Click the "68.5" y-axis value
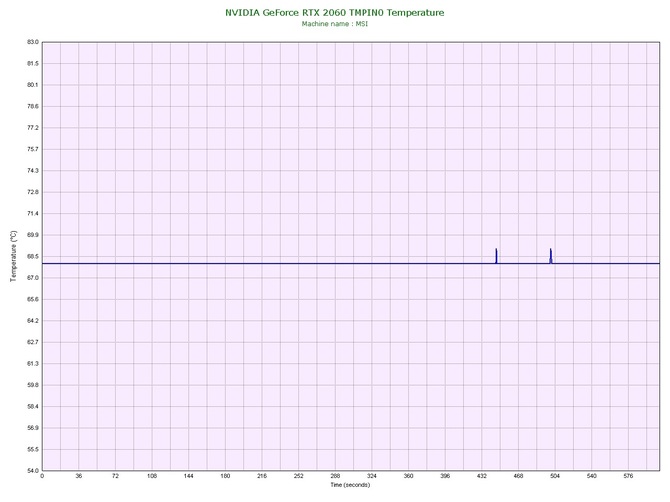 33,256
